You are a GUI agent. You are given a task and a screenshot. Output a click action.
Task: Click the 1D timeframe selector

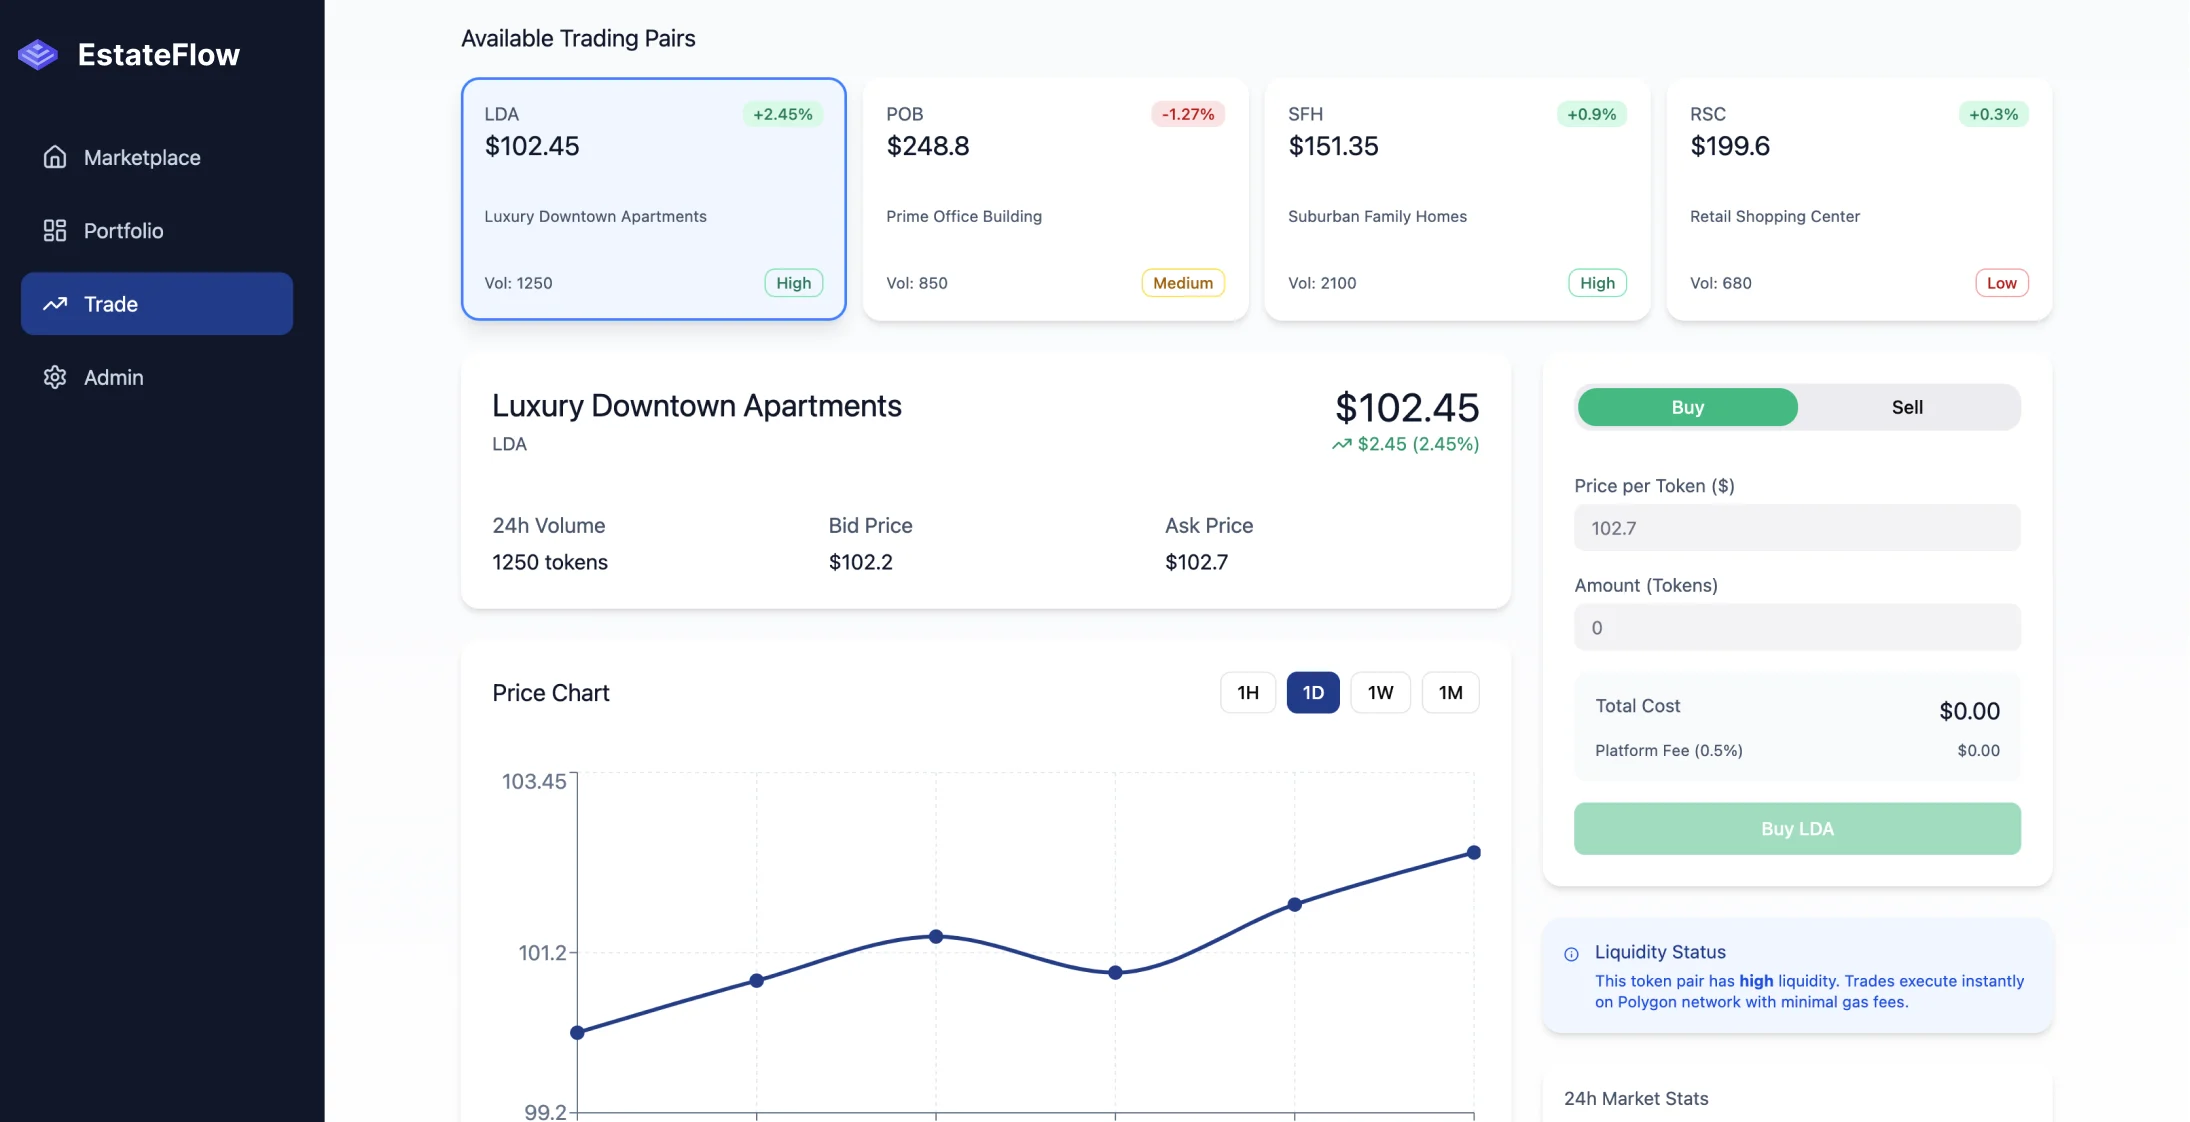tap(1313, 692)
